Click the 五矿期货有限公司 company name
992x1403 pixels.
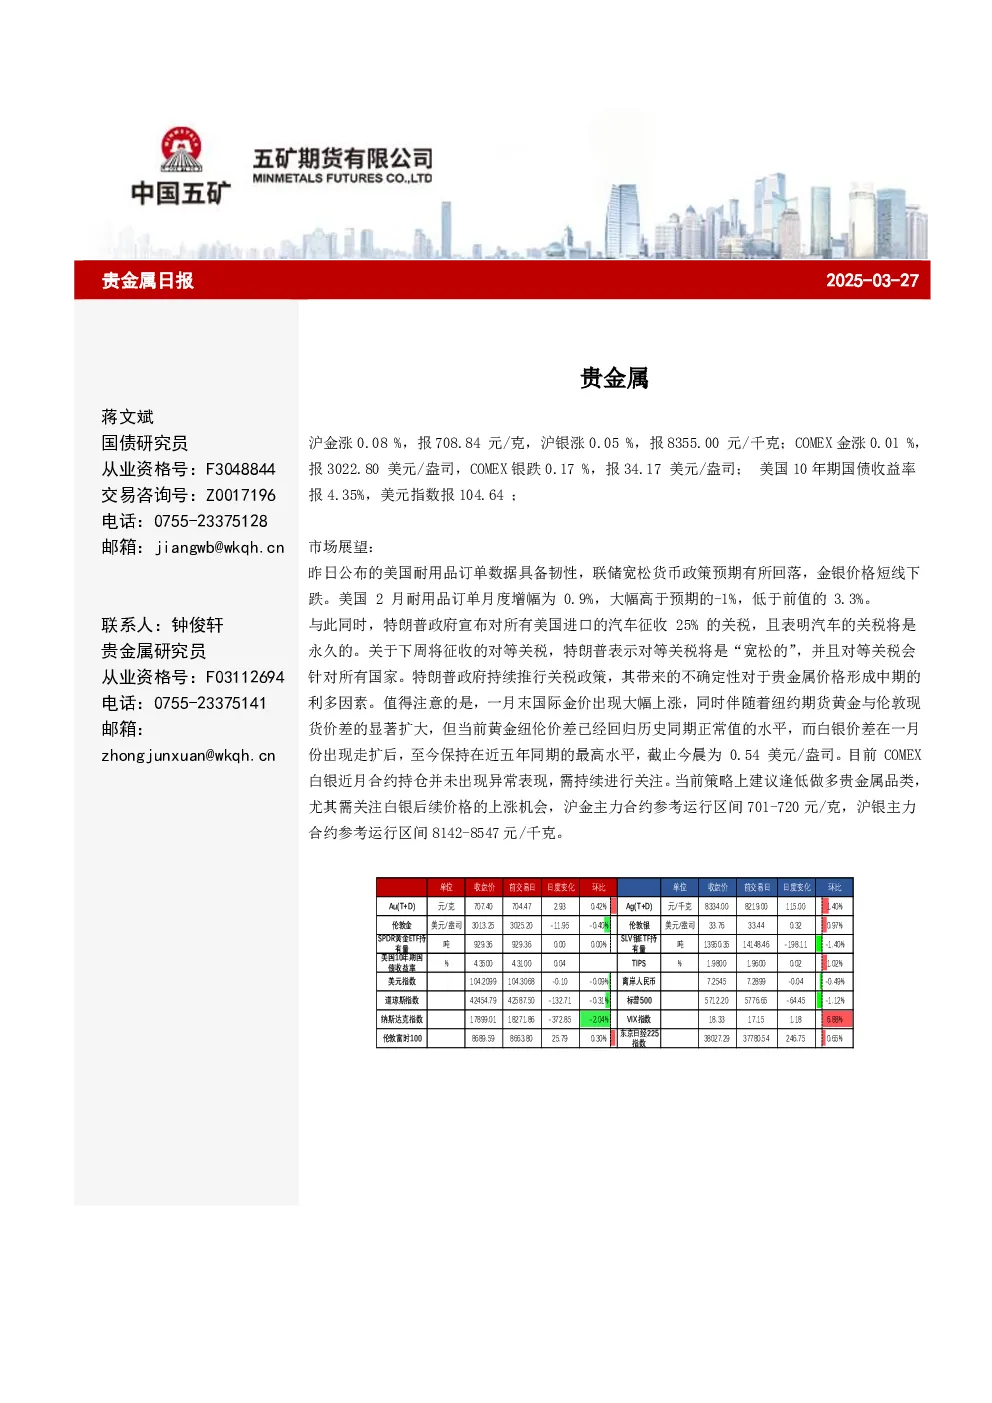point(343,158)
